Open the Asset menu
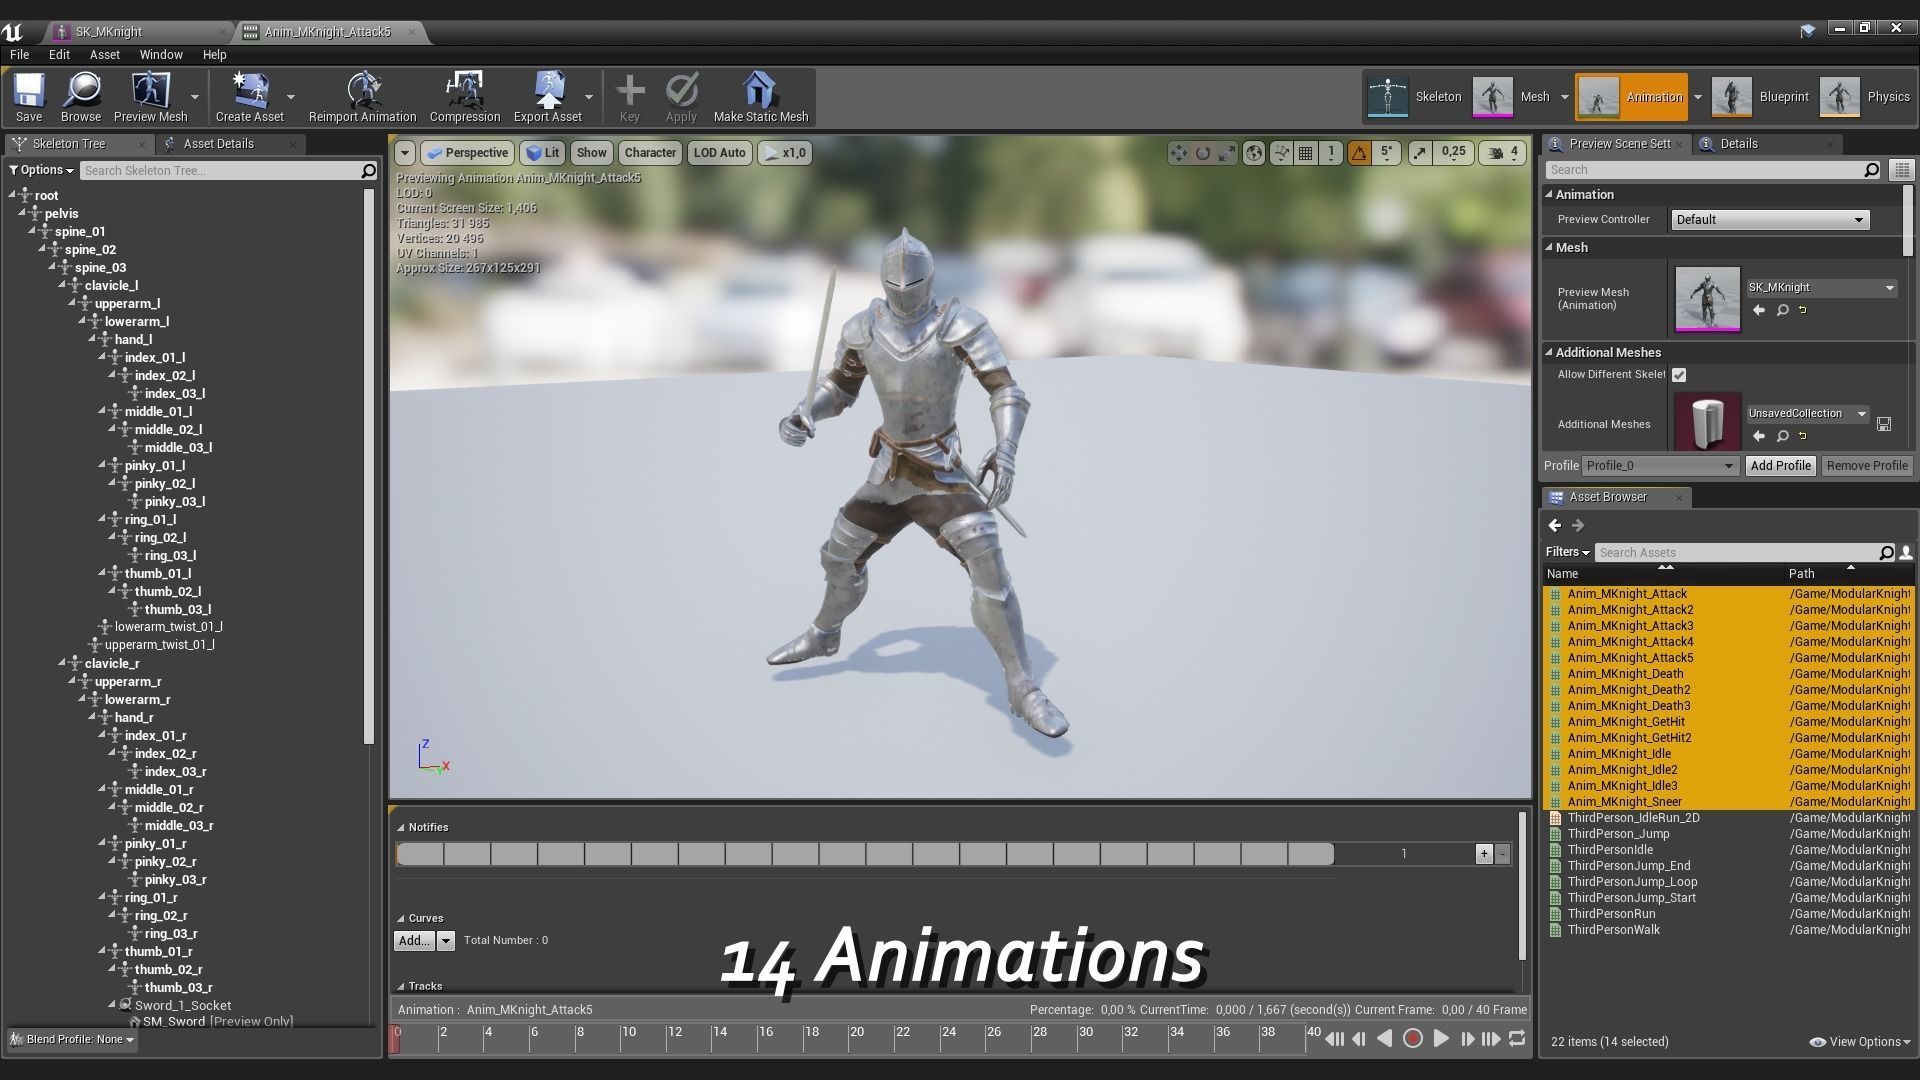The image size is (1920, 1080). click(x=105, y=55)
